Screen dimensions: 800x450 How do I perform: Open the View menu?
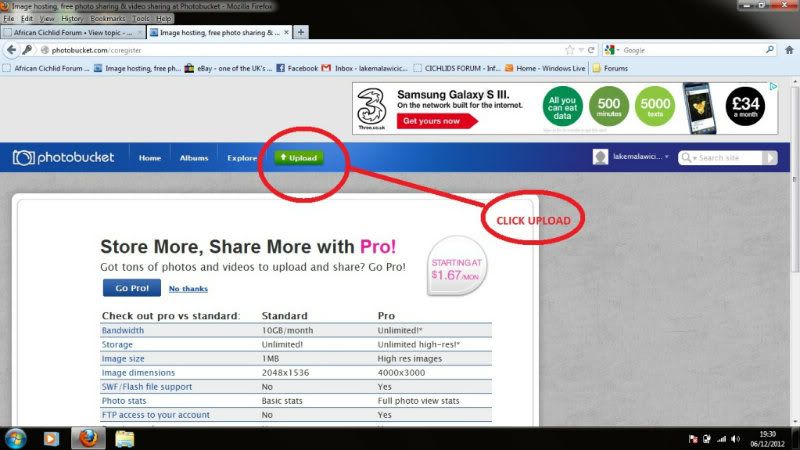(x=47, y=18)
